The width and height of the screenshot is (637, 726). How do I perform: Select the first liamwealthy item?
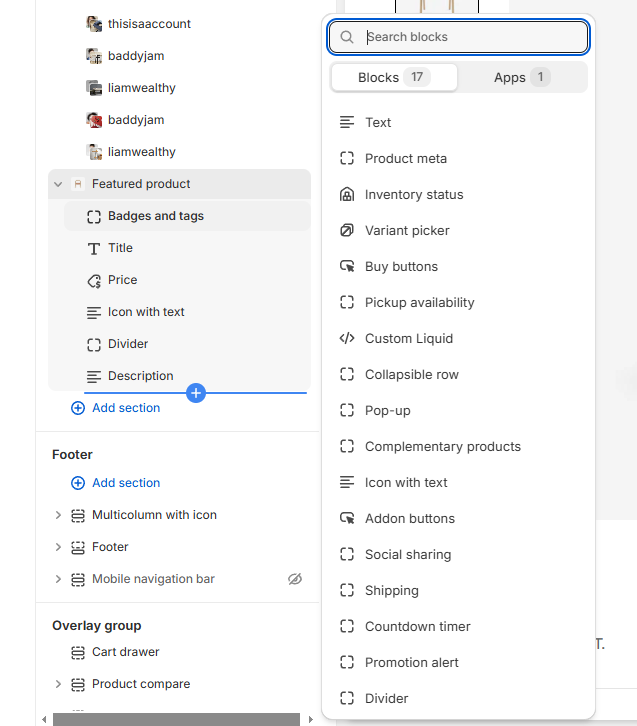click(x=187, y=88)
